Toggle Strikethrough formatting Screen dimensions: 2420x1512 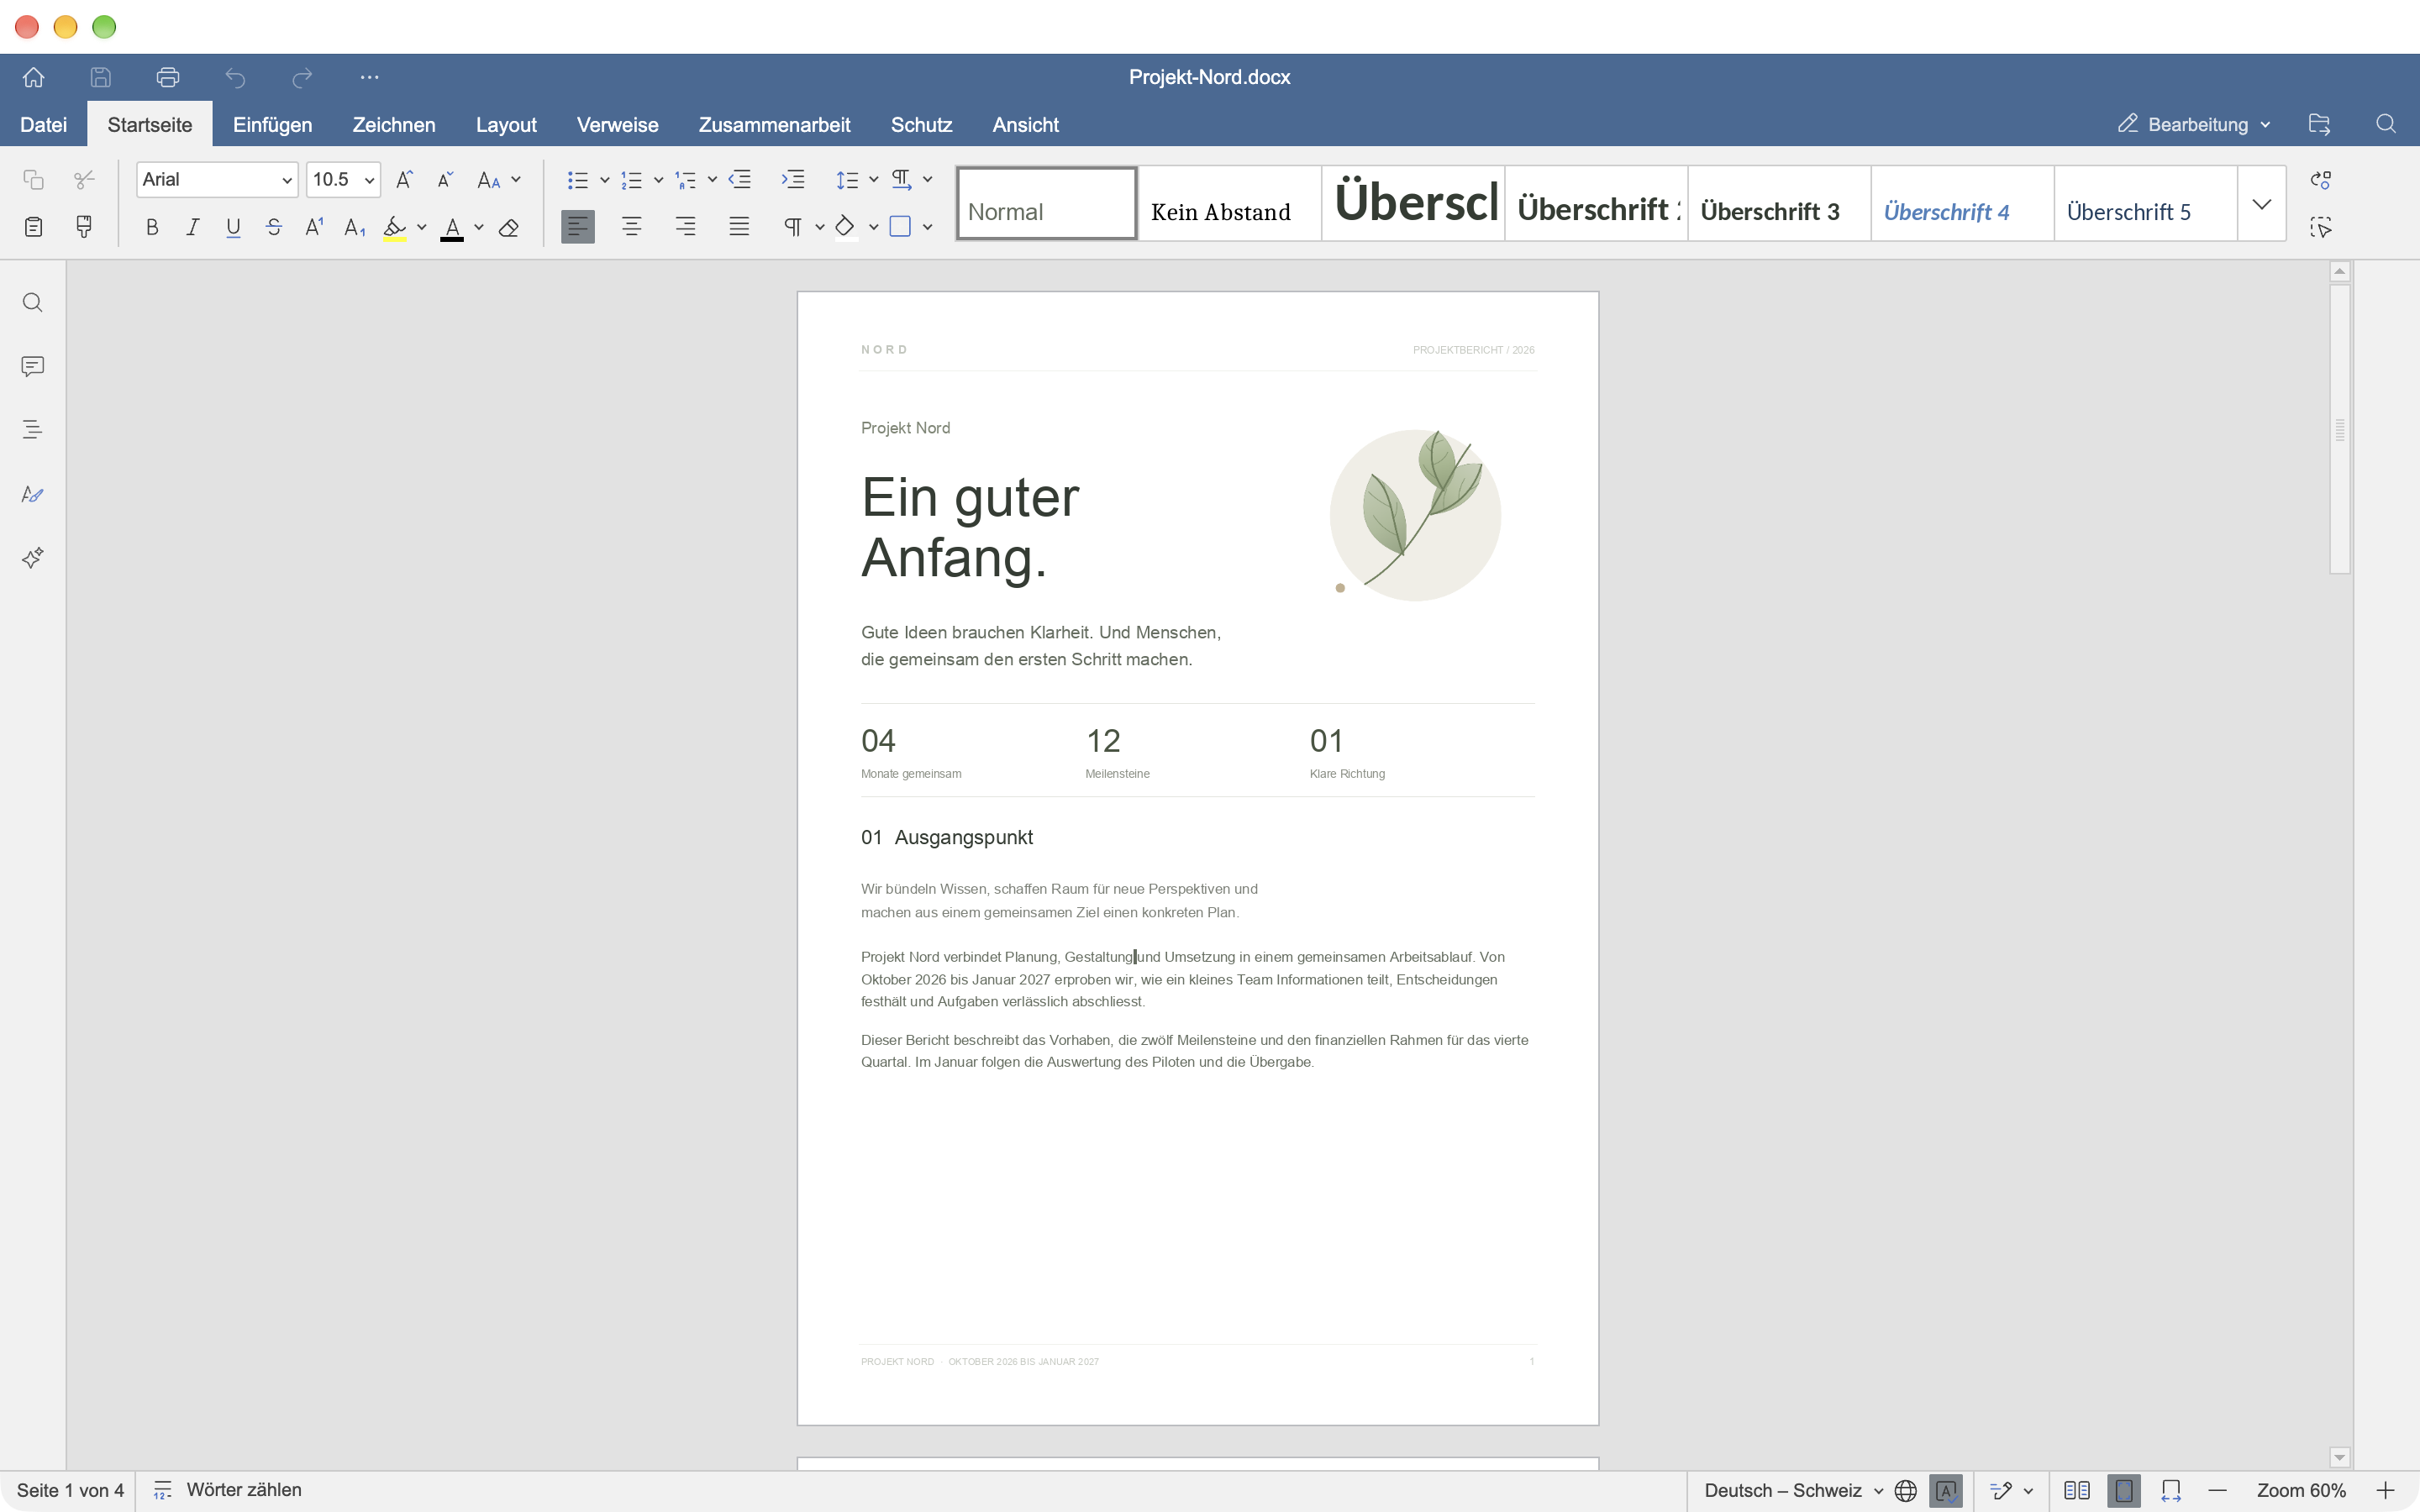(274, 228)
